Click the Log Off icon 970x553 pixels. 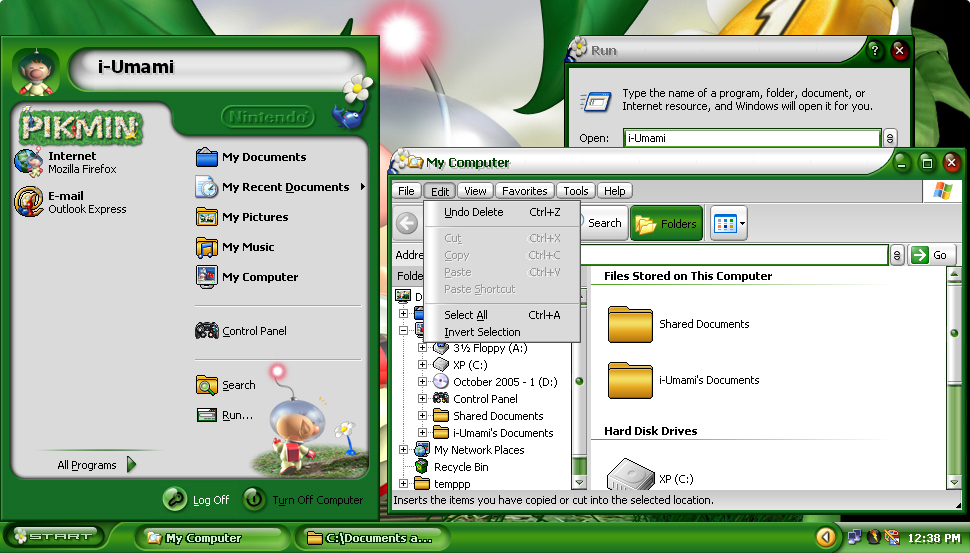174,499
